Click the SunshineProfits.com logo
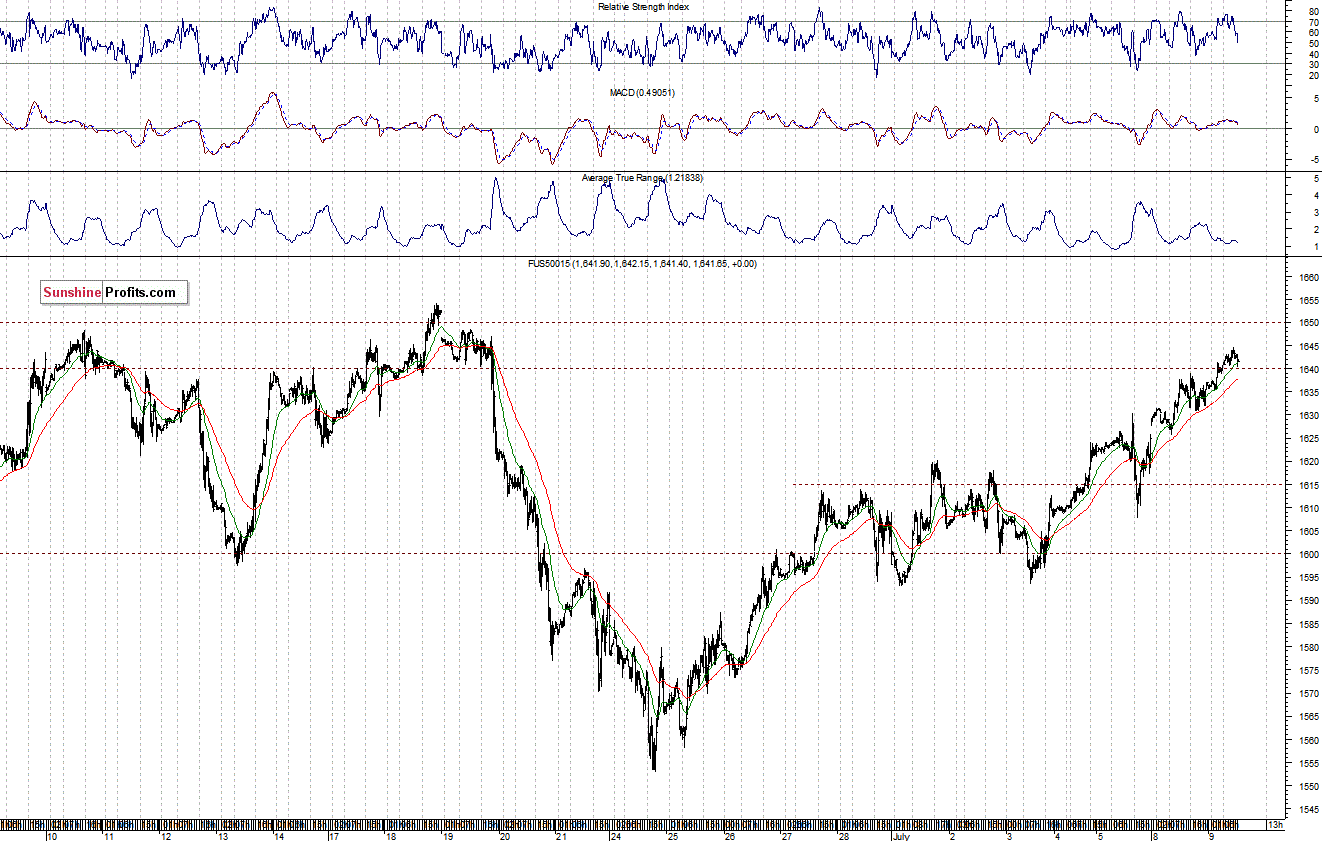Viewport: 1322px width, 841px height. point(113,292)
